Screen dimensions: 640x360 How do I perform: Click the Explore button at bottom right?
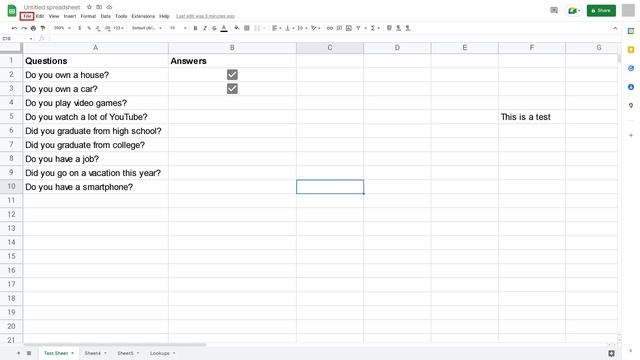point(611,353)
